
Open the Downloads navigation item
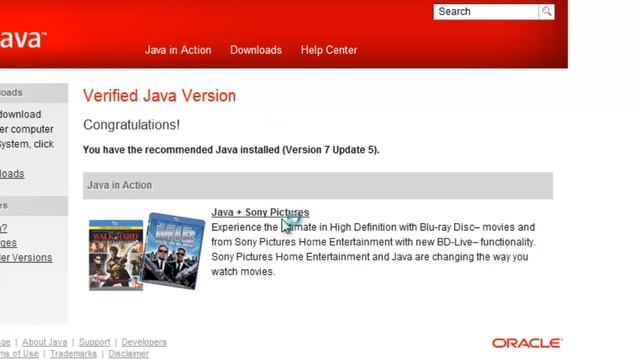tap(256, 50)
